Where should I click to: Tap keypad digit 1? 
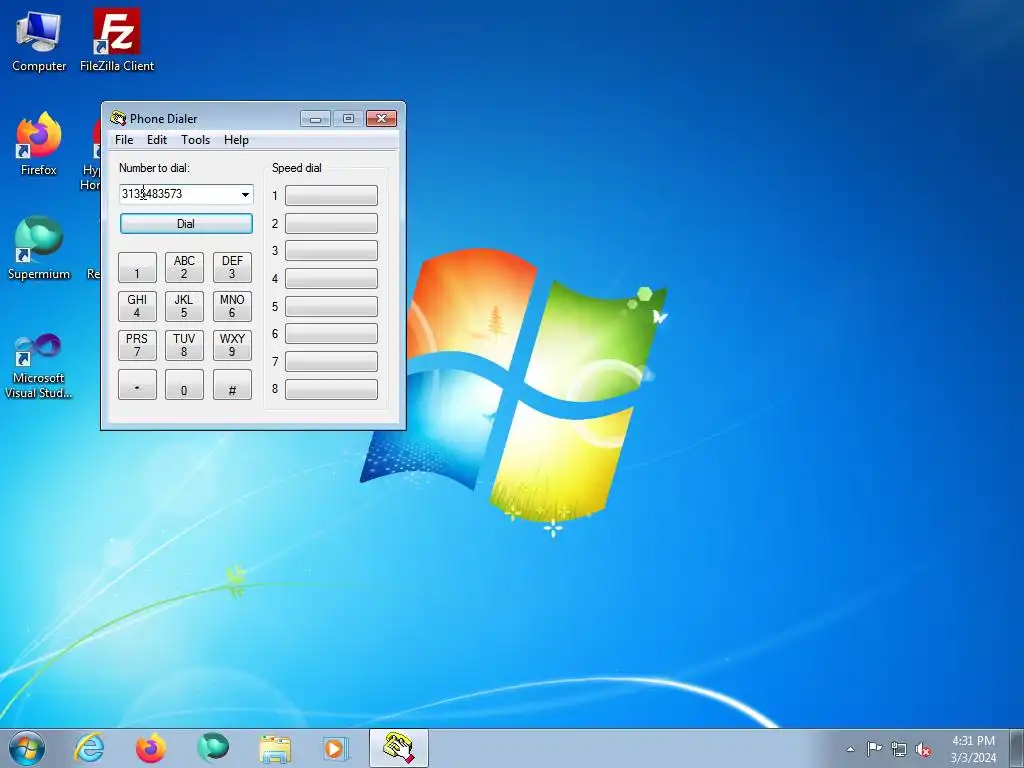coord(137,267)
